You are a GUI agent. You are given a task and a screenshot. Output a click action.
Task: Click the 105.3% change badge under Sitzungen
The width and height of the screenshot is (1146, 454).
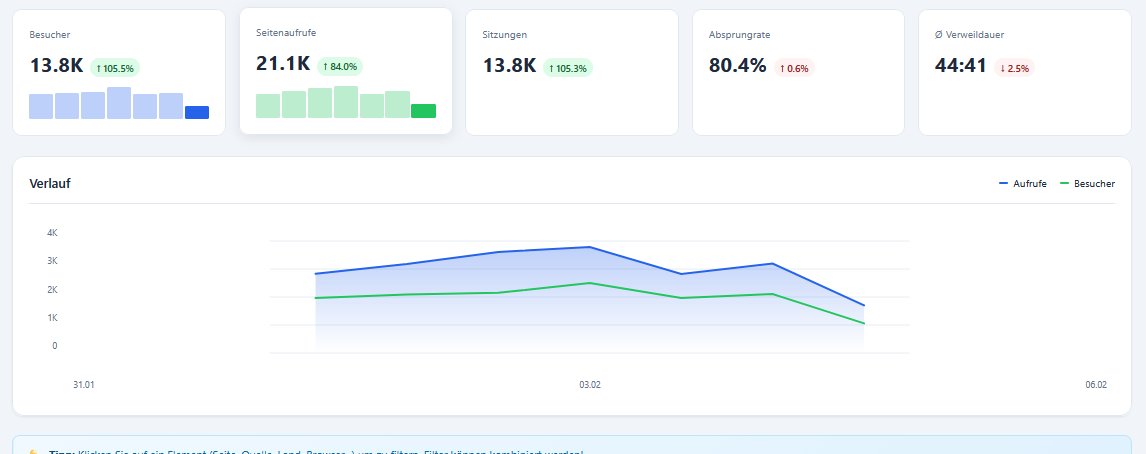tap(567, 68)
